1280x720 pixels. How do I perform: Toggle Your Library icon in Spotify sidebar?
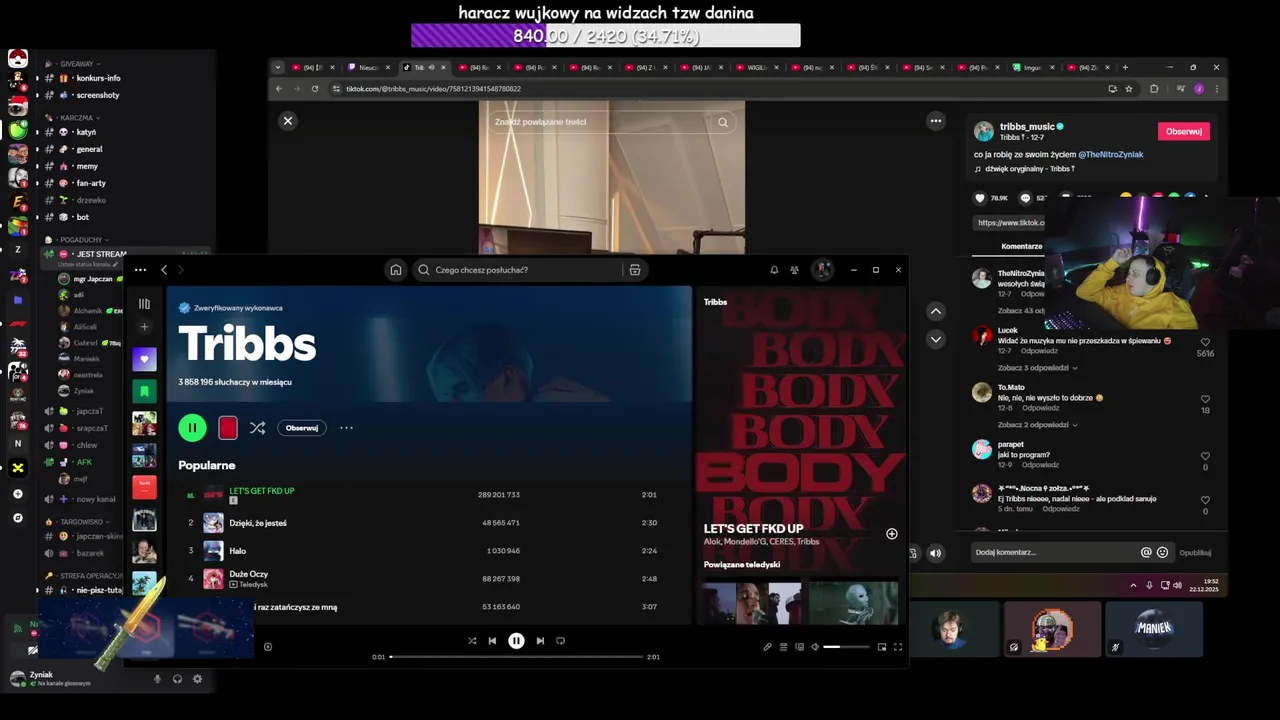[x=144, y=304]
